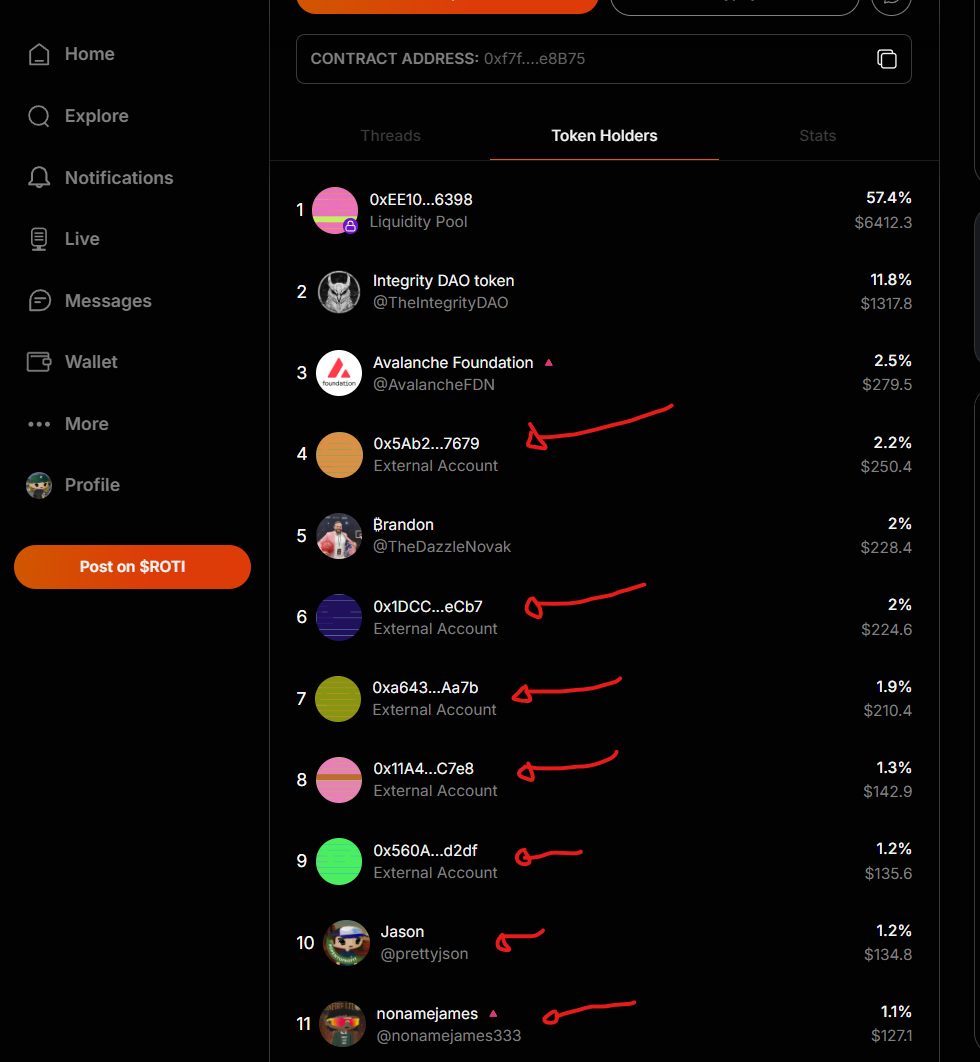Click the Avalanche Foundation holder name
The height and width of the screenshot is (1062, 980).
tap(453, 363)
